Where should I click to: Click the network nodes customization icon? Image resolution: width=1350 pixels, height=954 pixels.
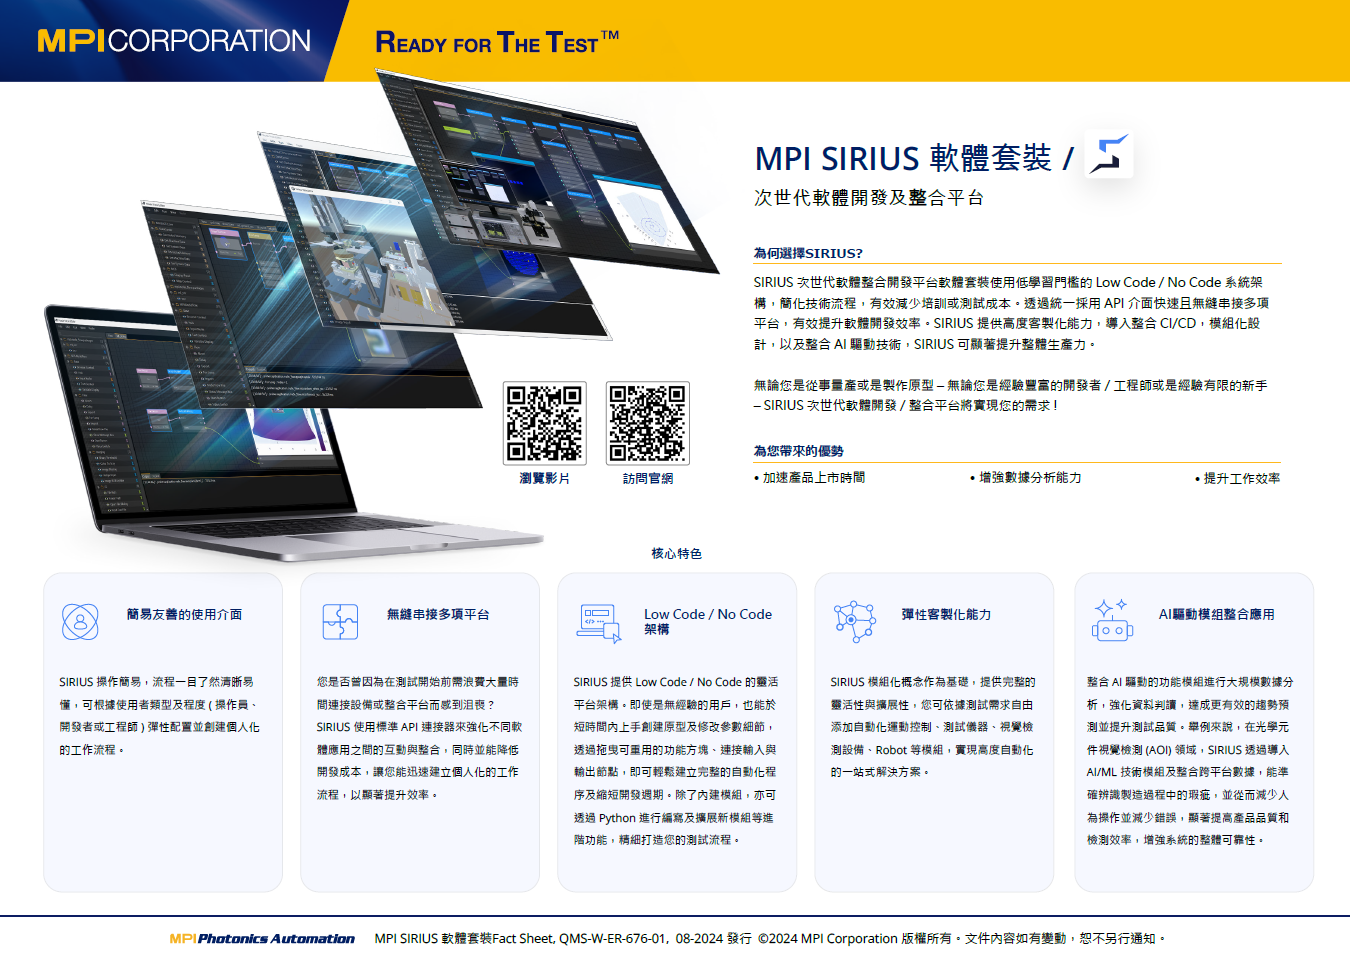[855, 622]
